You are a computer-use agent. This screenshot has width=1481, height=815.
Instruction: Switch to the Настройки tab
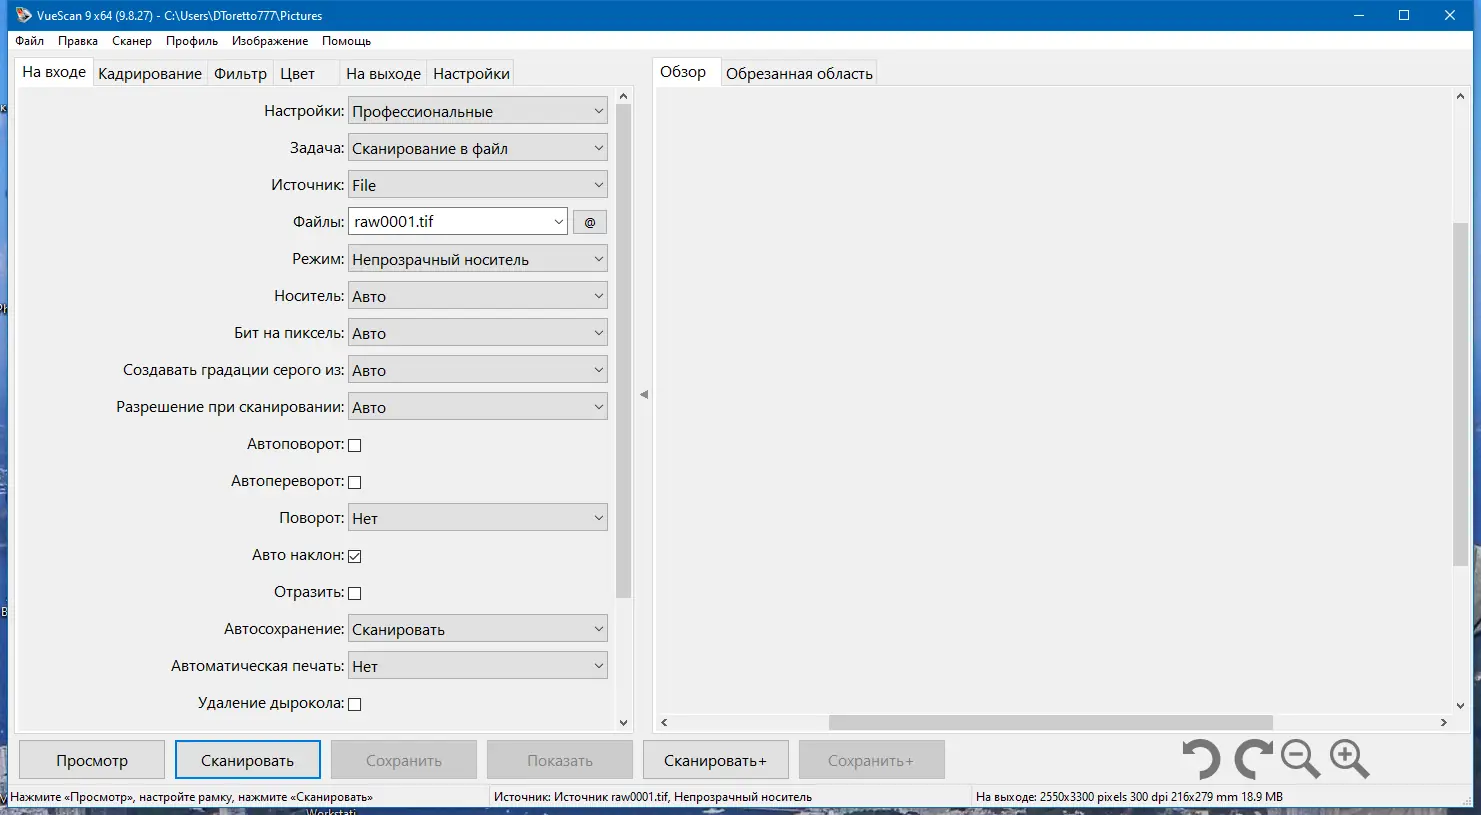tap(471, 73)
